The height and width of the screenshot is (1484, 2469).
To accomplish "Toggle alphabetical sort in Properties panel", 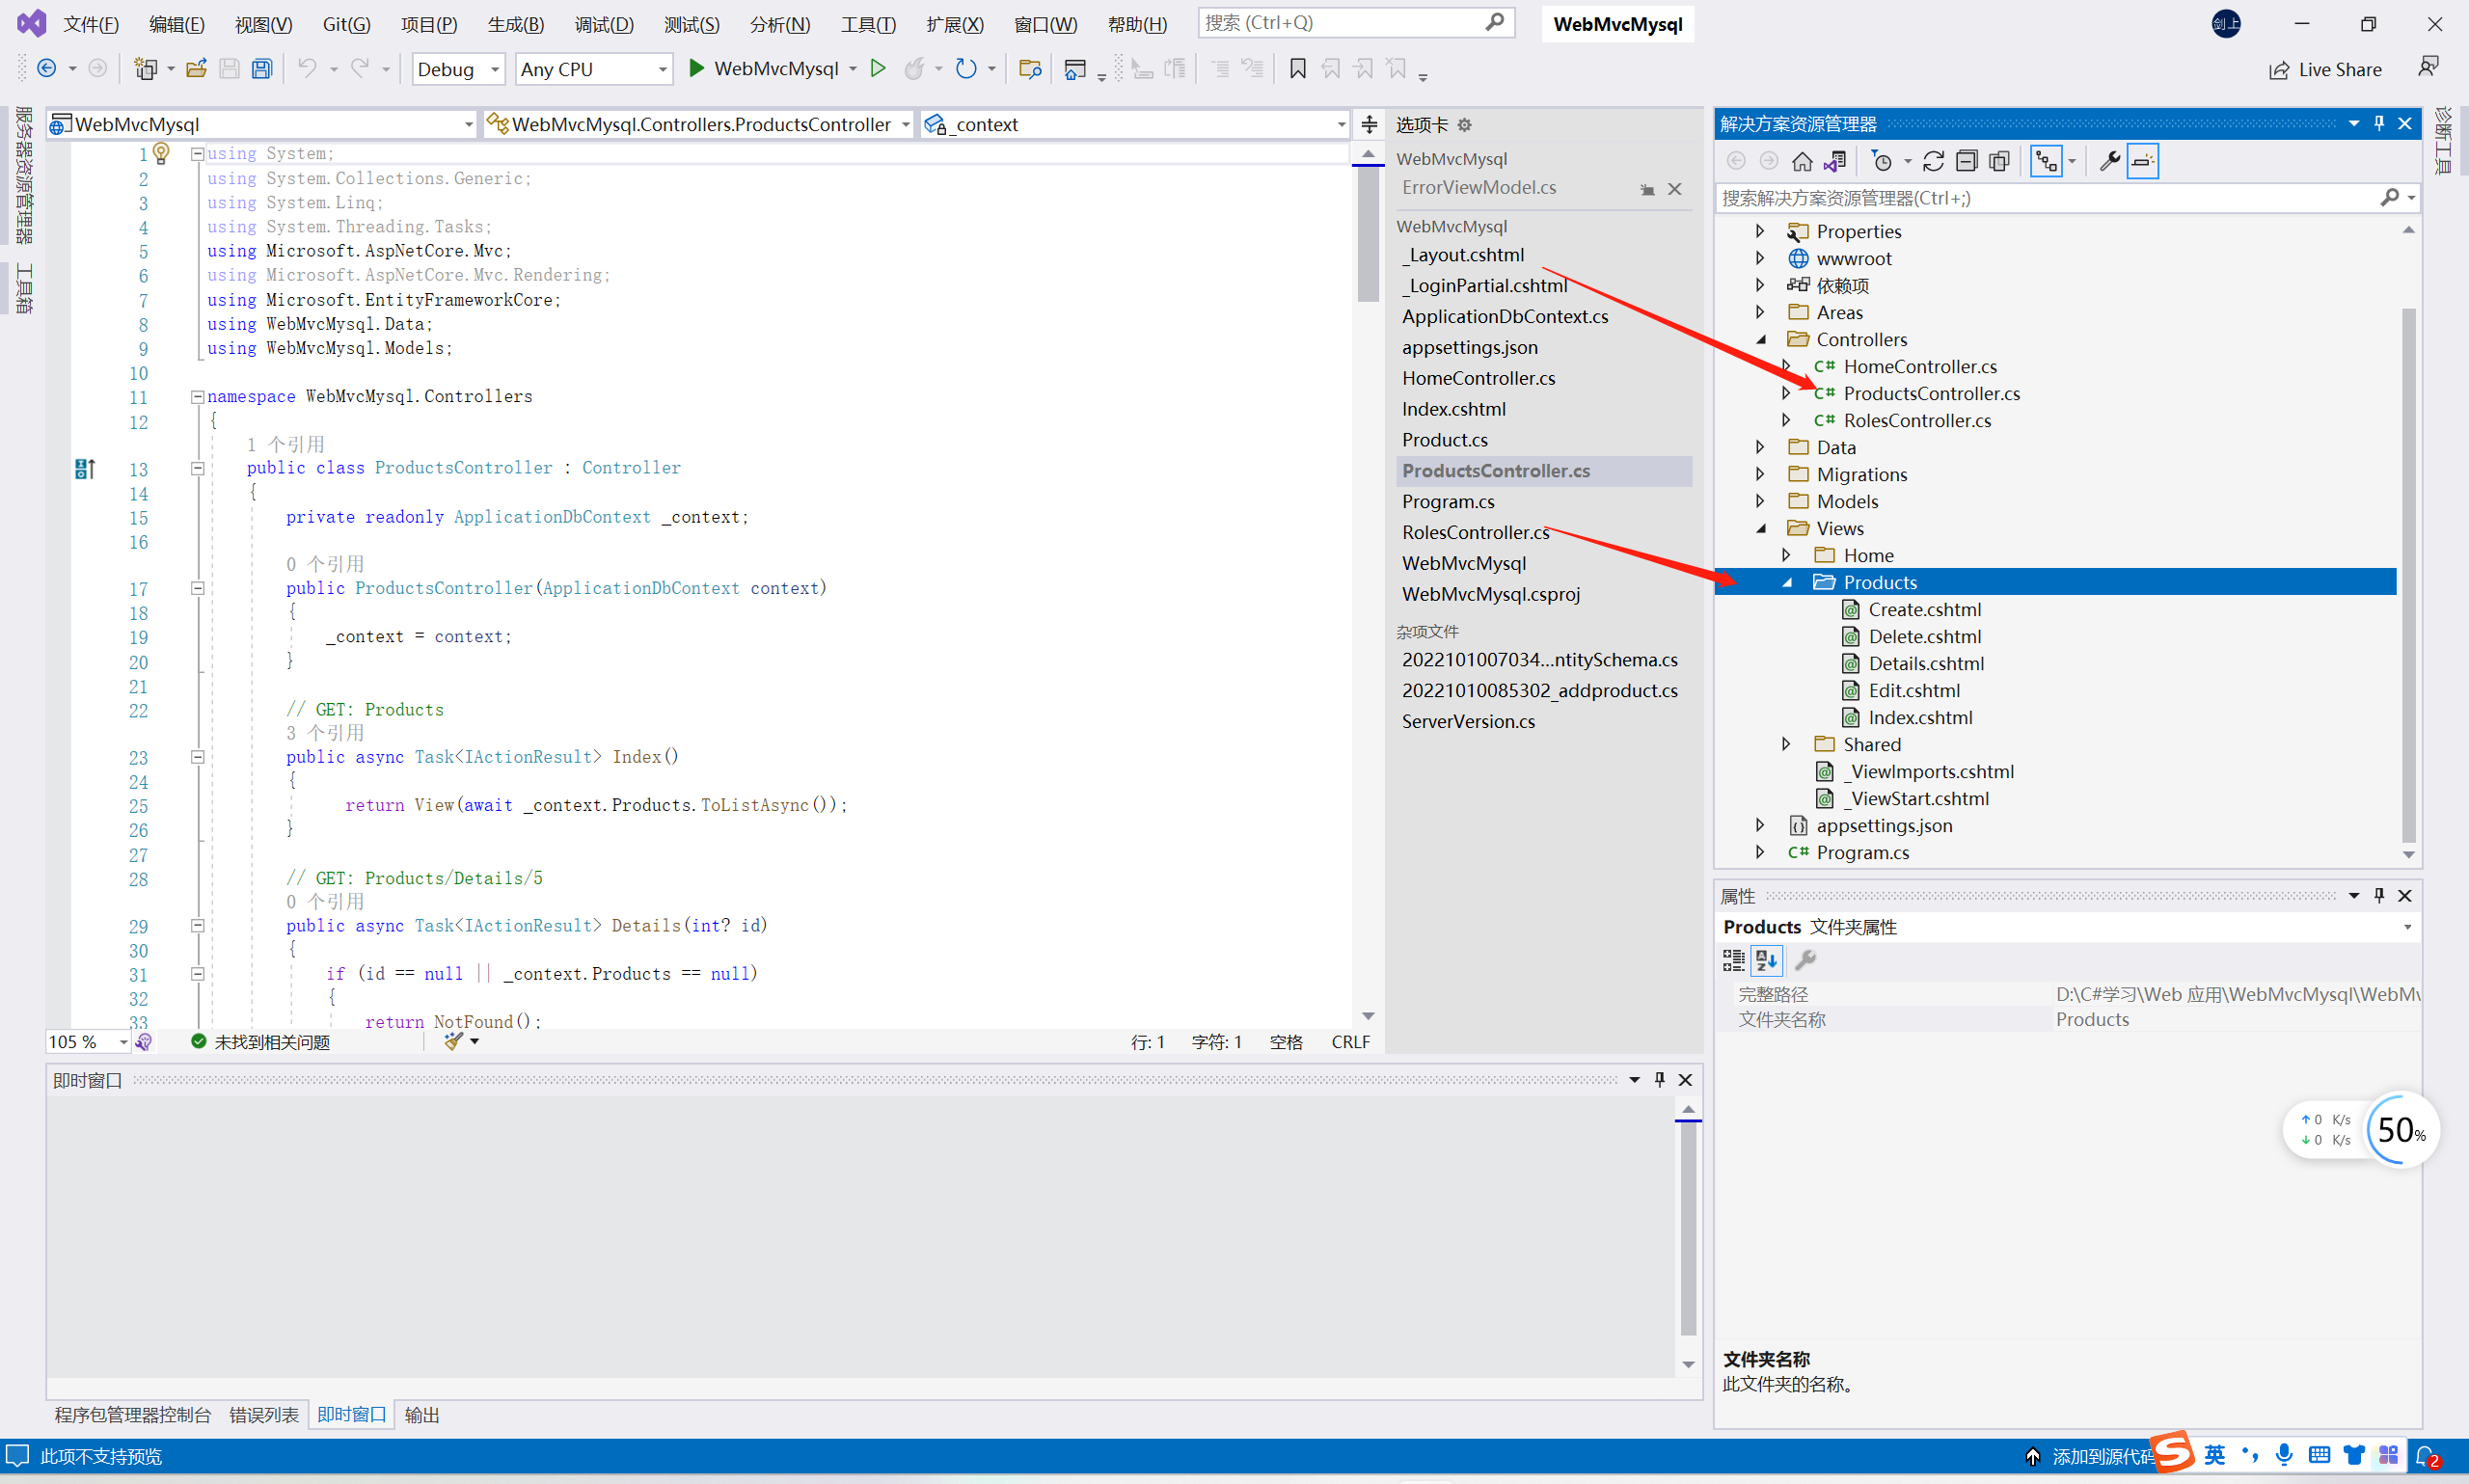I will click(1766, 960).
